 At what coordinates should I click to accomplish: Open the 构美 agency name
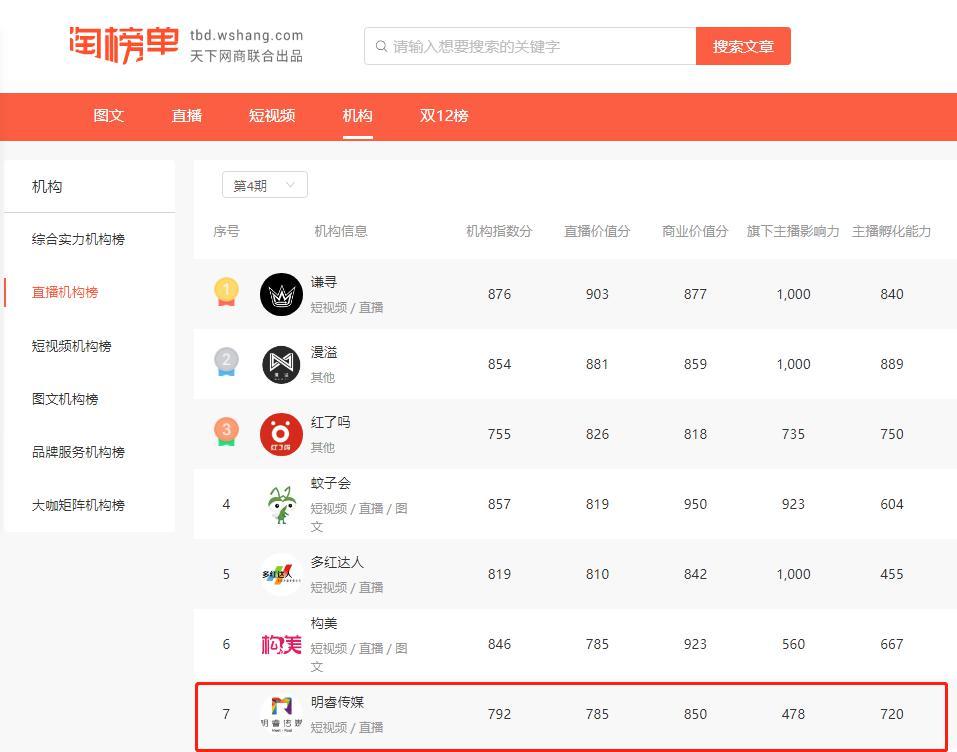click(x=324, y=623)
